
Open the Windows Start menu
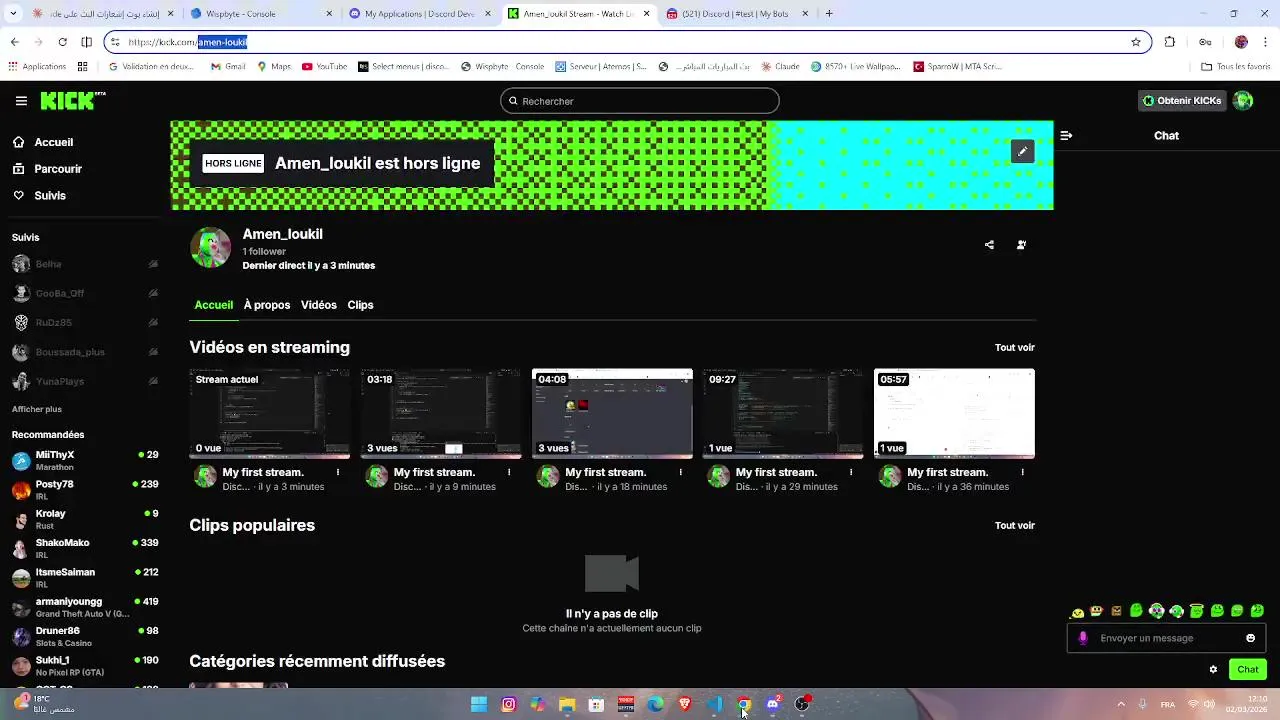(479, 704)
